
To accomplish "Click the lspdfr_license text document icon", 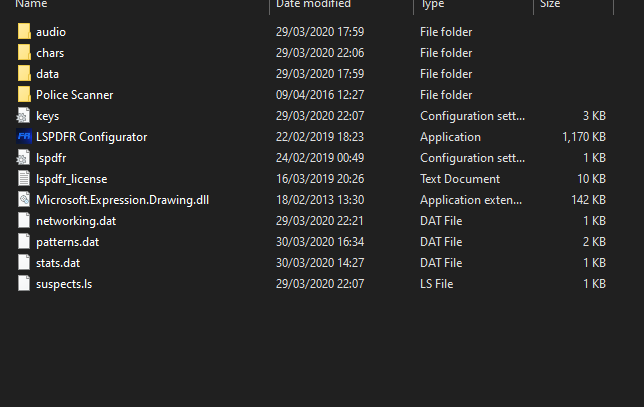I will point(24,179).
